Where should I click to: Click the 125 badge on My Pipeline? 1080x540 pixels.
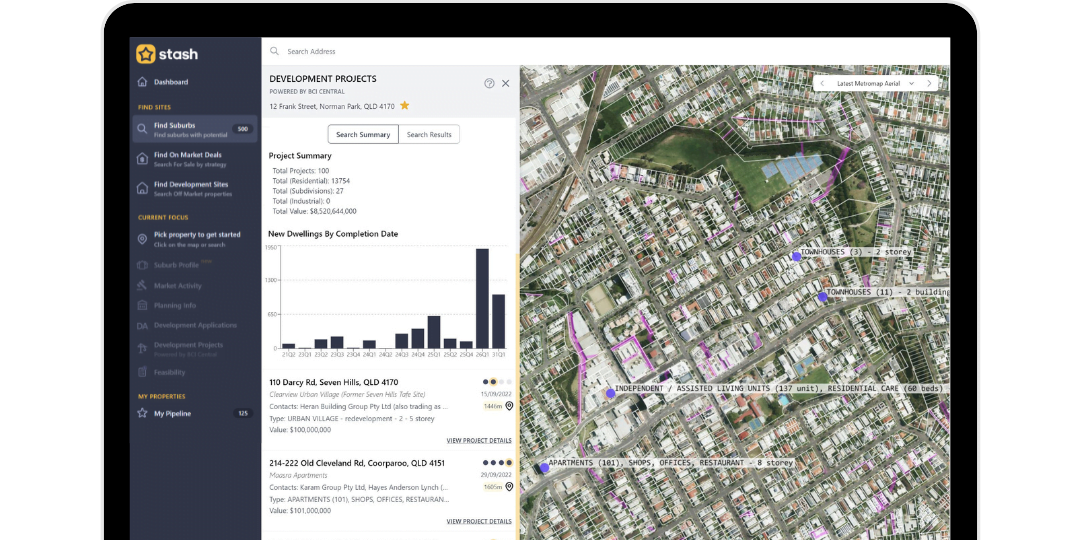coord(242,413)
